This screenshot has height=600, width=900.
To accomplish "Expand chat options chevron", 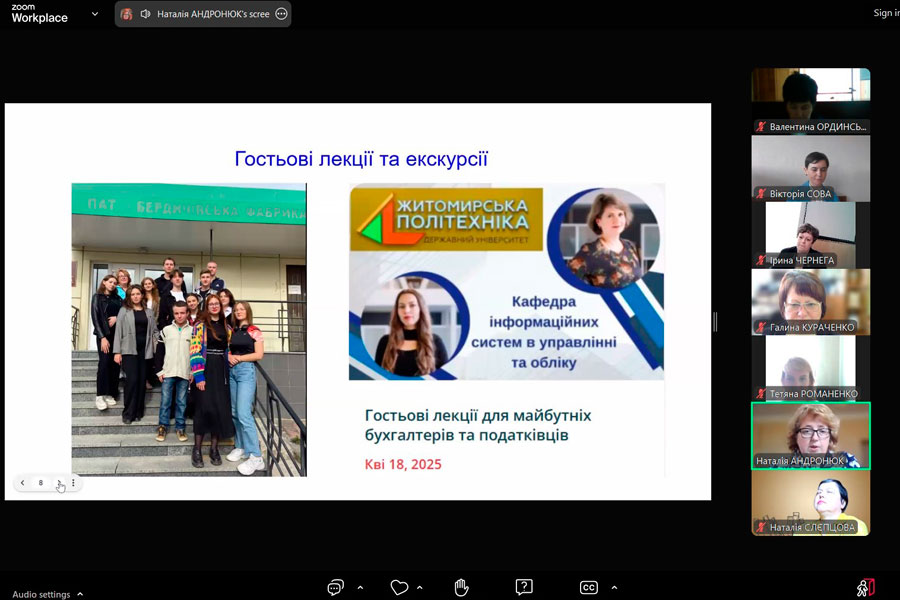I will [x=360, y=588].
